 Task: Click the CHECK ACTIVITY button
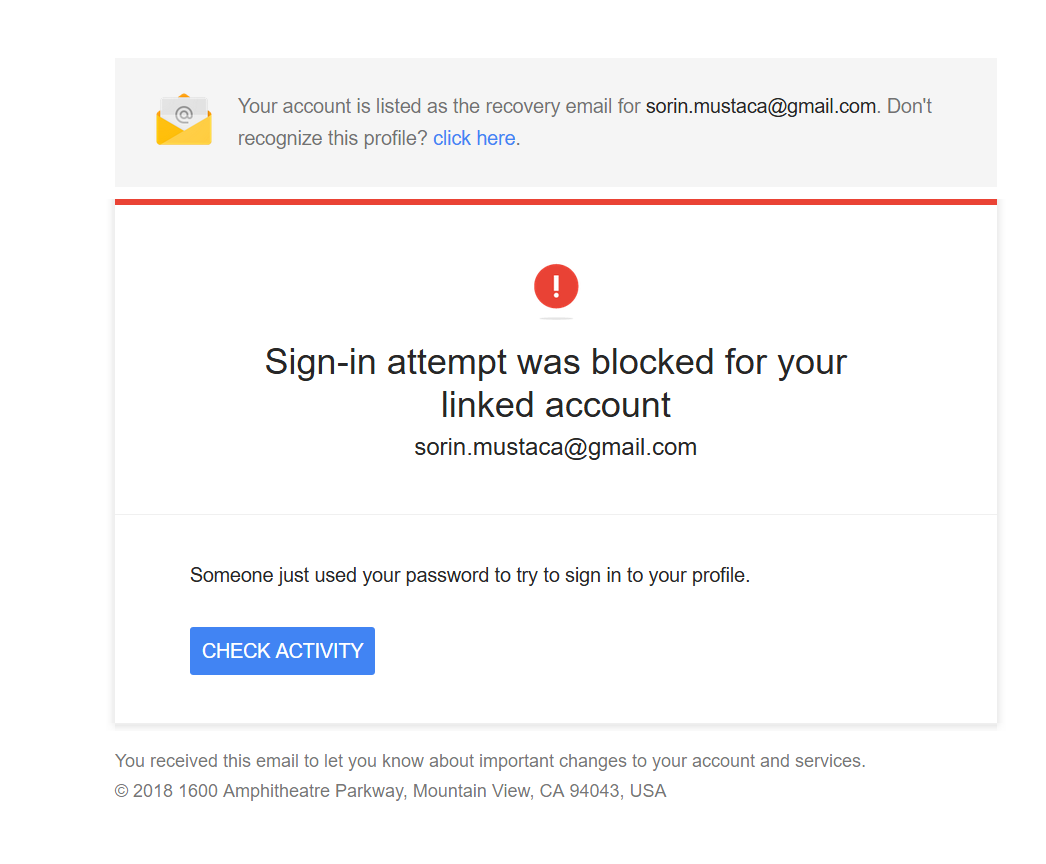pos(282,651)
